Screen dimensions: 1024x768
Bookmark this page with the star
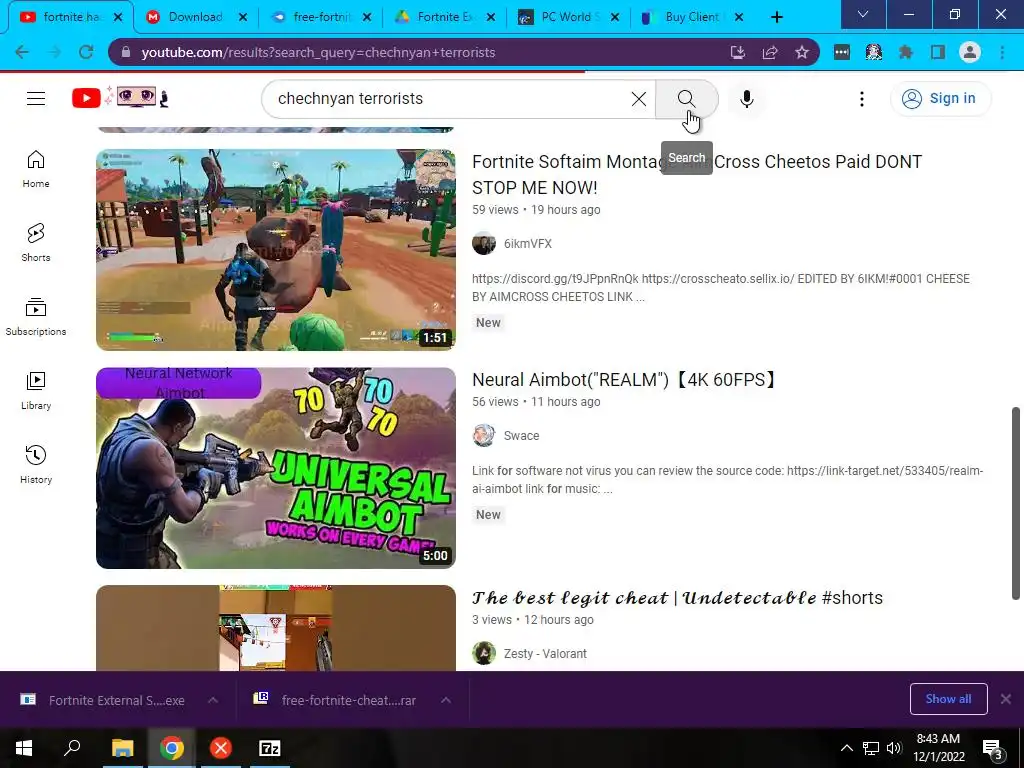click(x=802, y=52)
